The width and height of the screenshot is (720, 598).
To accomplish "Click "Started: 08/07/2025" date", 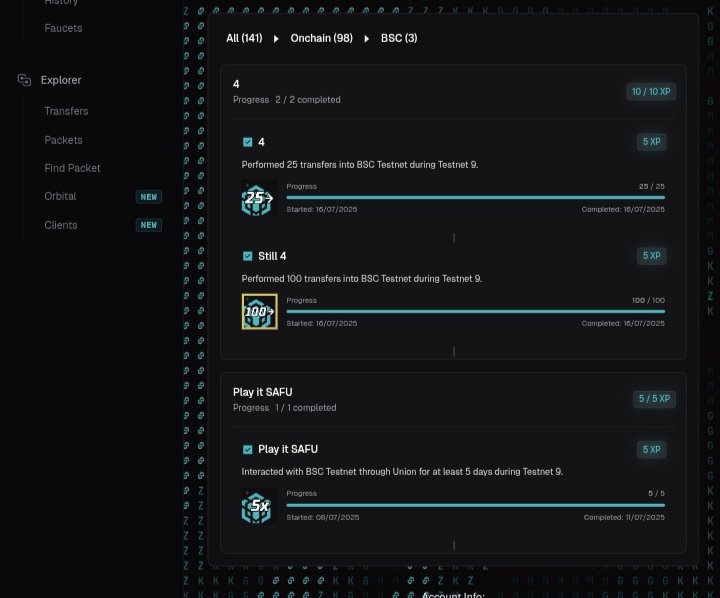I will pyautogui.click(x=323, y=517).
